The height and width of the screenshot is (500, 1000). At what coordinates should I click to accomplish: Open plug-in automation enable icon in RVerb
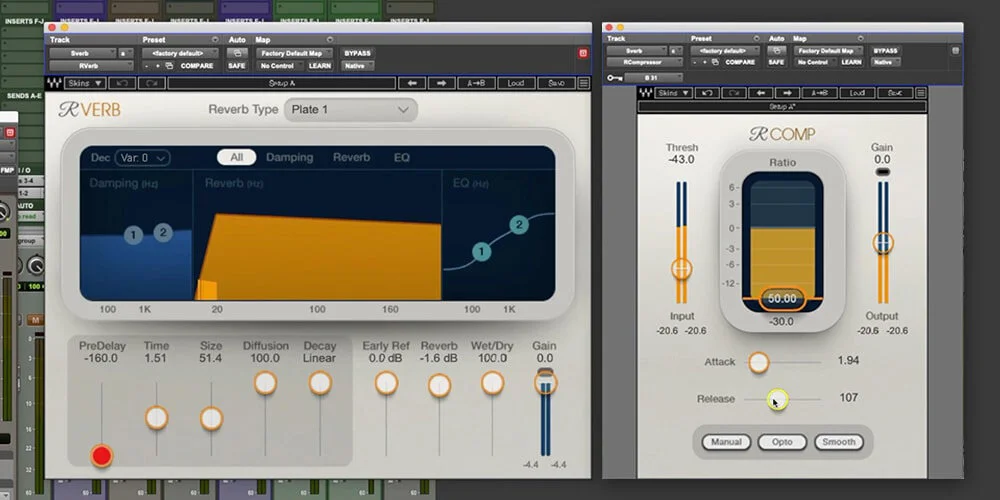[x=237, y=54]
